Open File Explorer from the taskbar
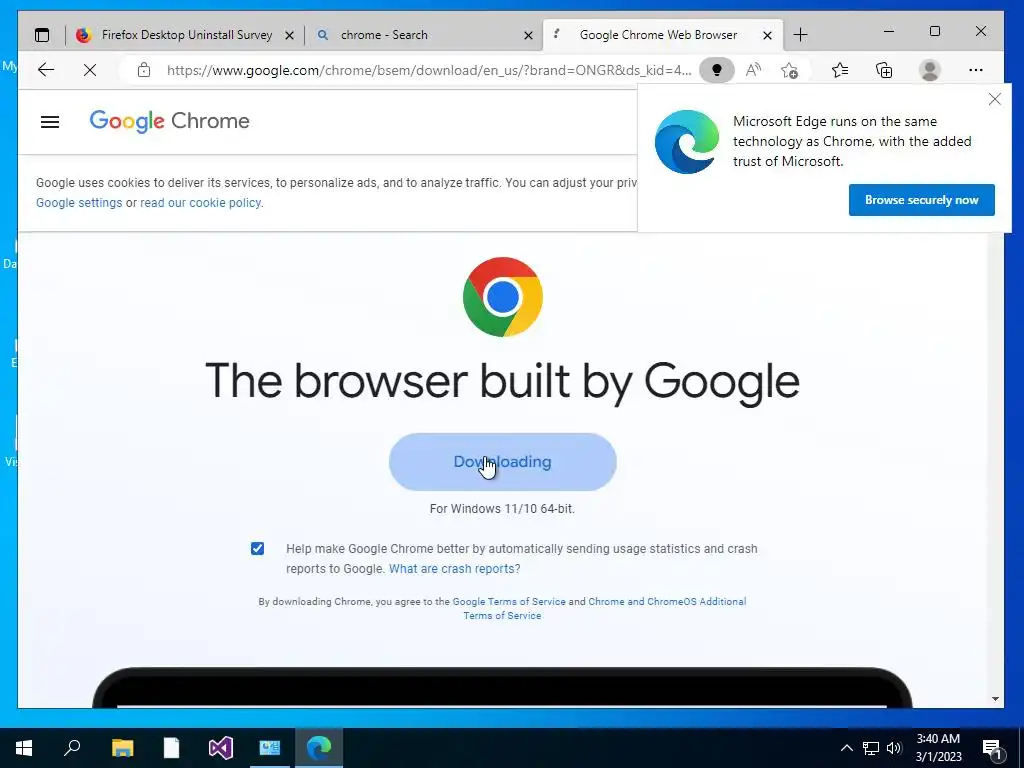 123,748
